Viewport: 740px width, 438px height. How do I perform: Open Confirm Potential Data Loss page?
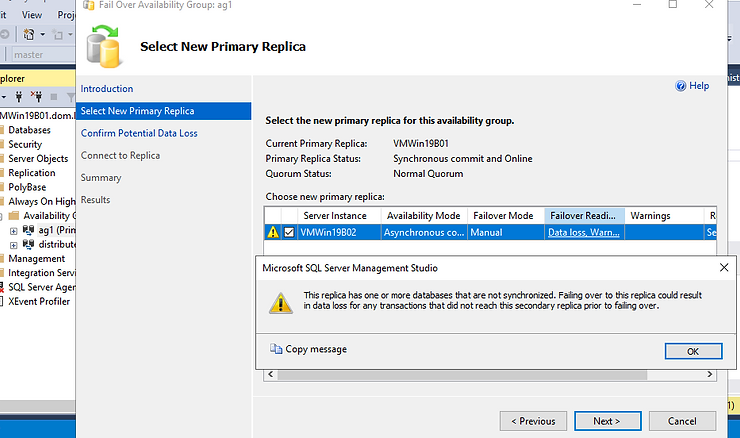pos(139,133)
